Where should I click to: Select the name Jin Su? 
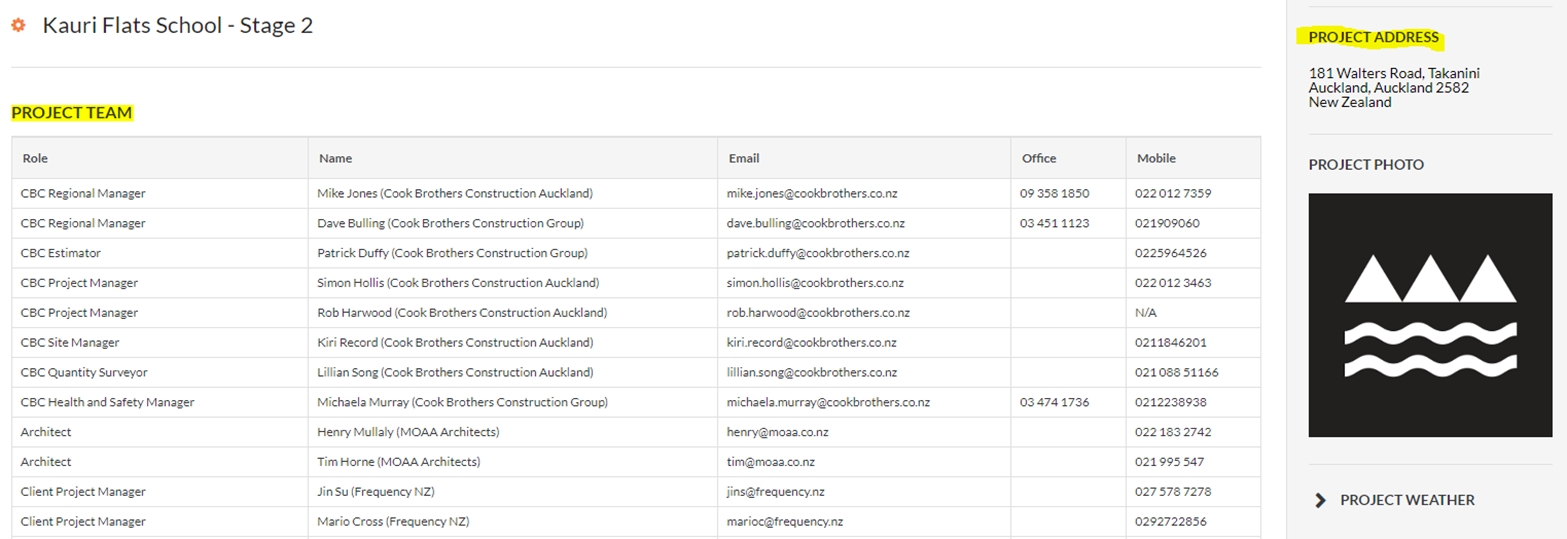click(335, 493)
